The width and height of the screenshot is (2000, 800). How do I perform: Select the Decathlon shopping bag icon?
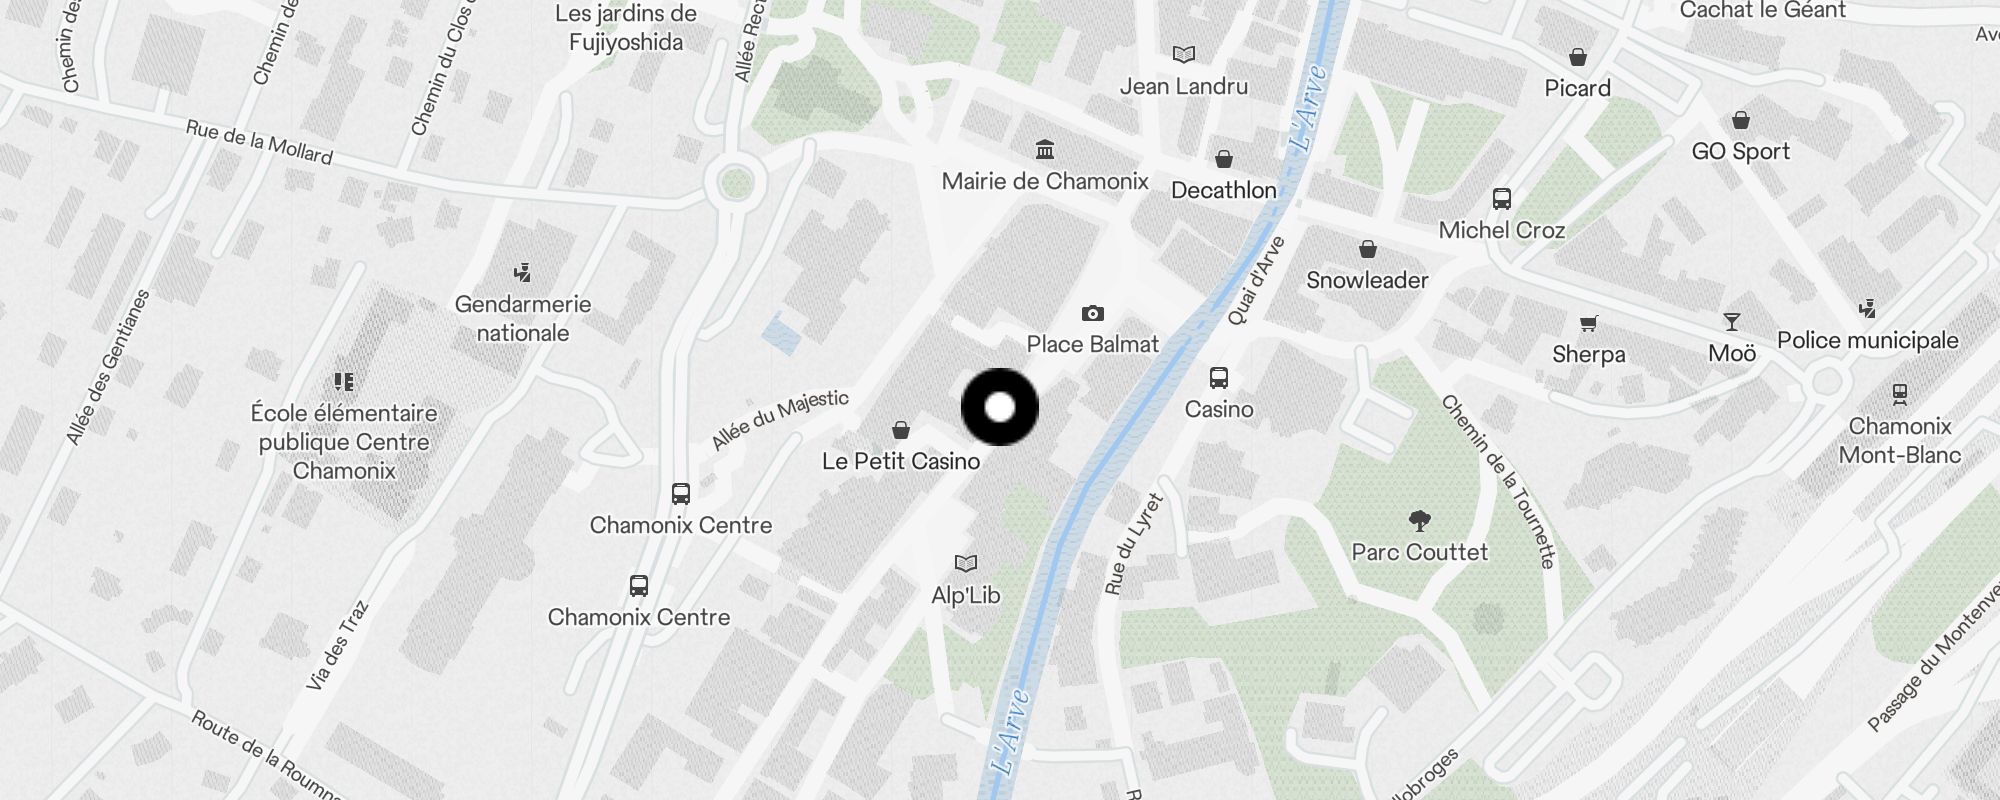[1223, 159]
